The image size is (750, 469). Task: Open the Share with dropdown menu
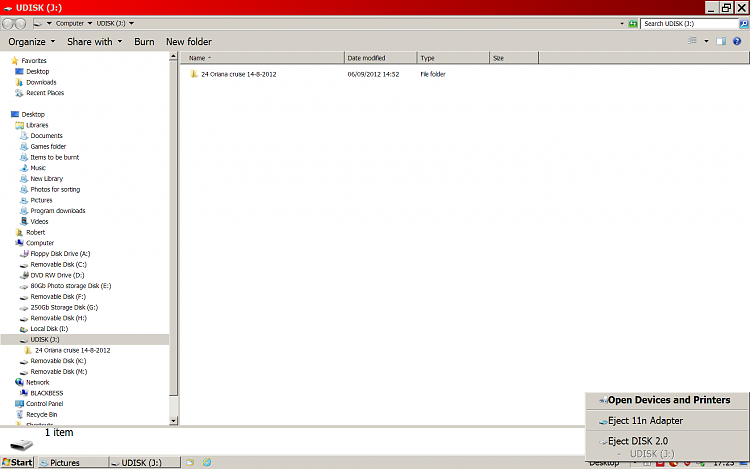94,42
